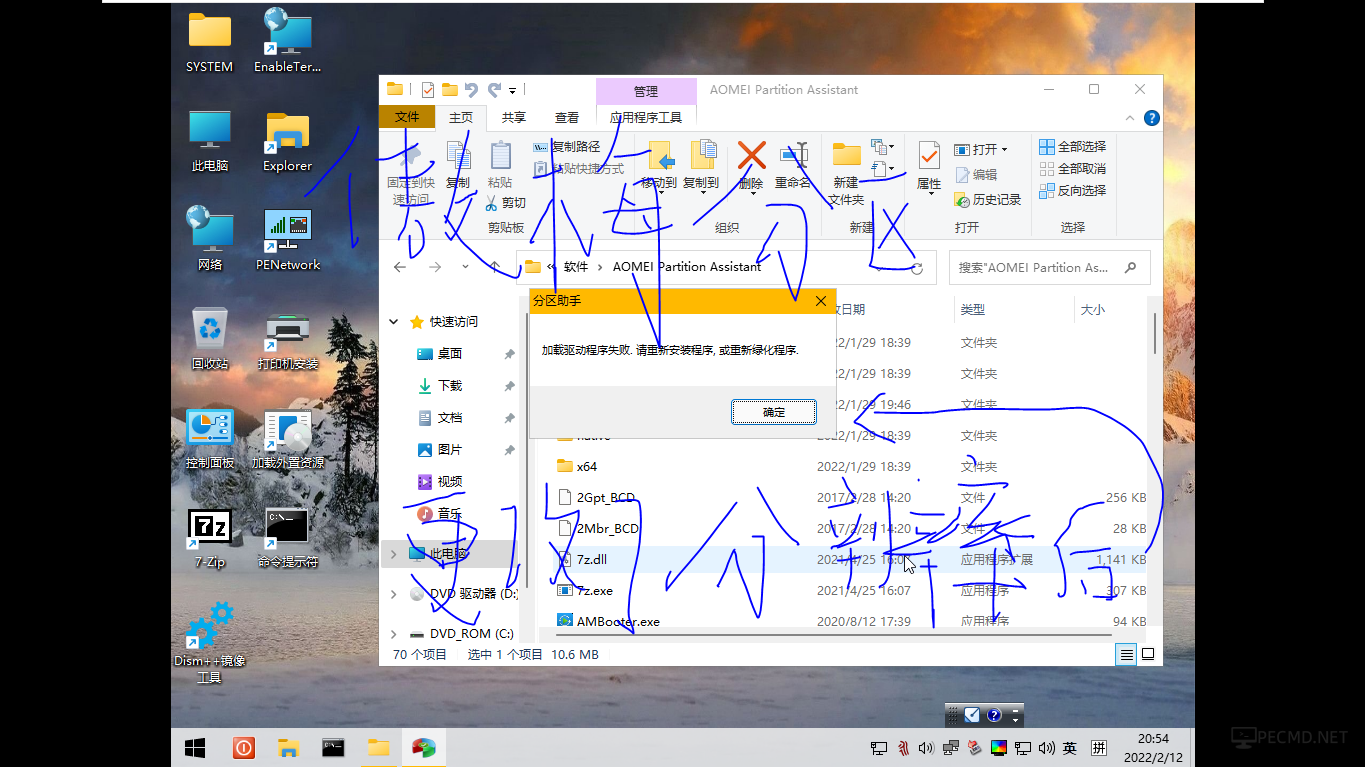Open the 文件 ribbon tab
This screenshot has height=767, width=1365.
(x=407, y=117)
